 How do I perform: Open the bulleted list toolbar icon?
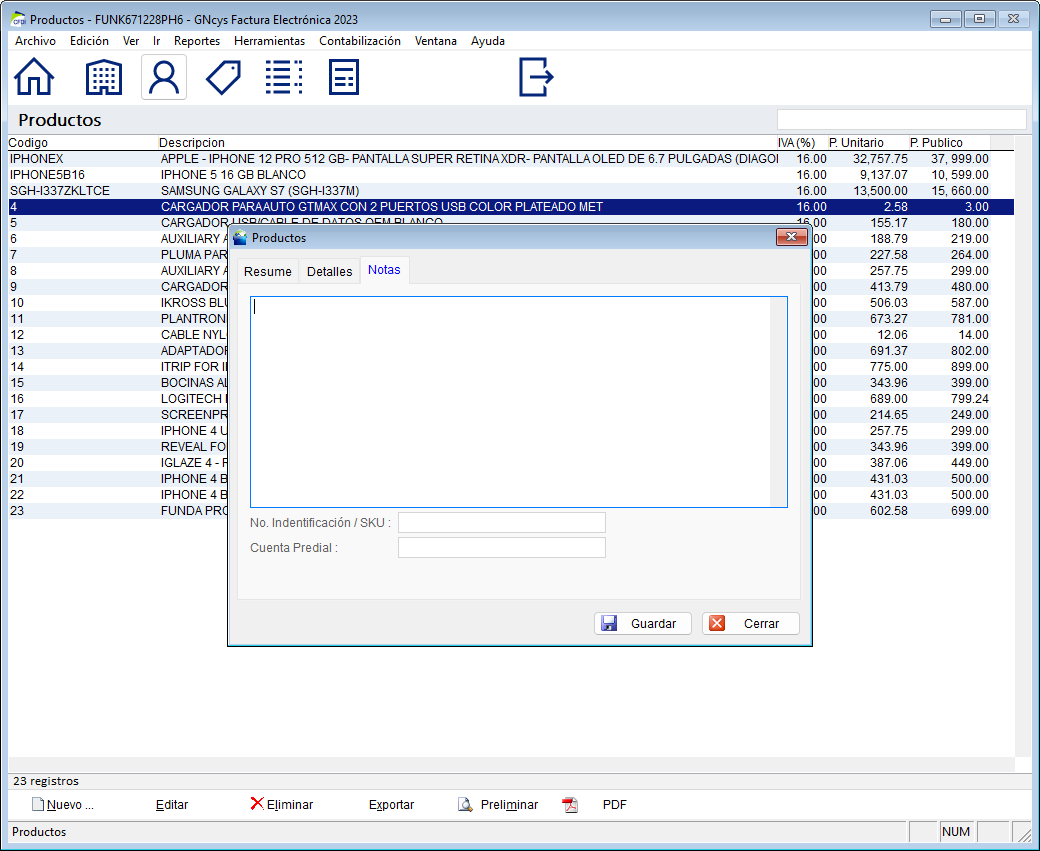tap(284, 77)
